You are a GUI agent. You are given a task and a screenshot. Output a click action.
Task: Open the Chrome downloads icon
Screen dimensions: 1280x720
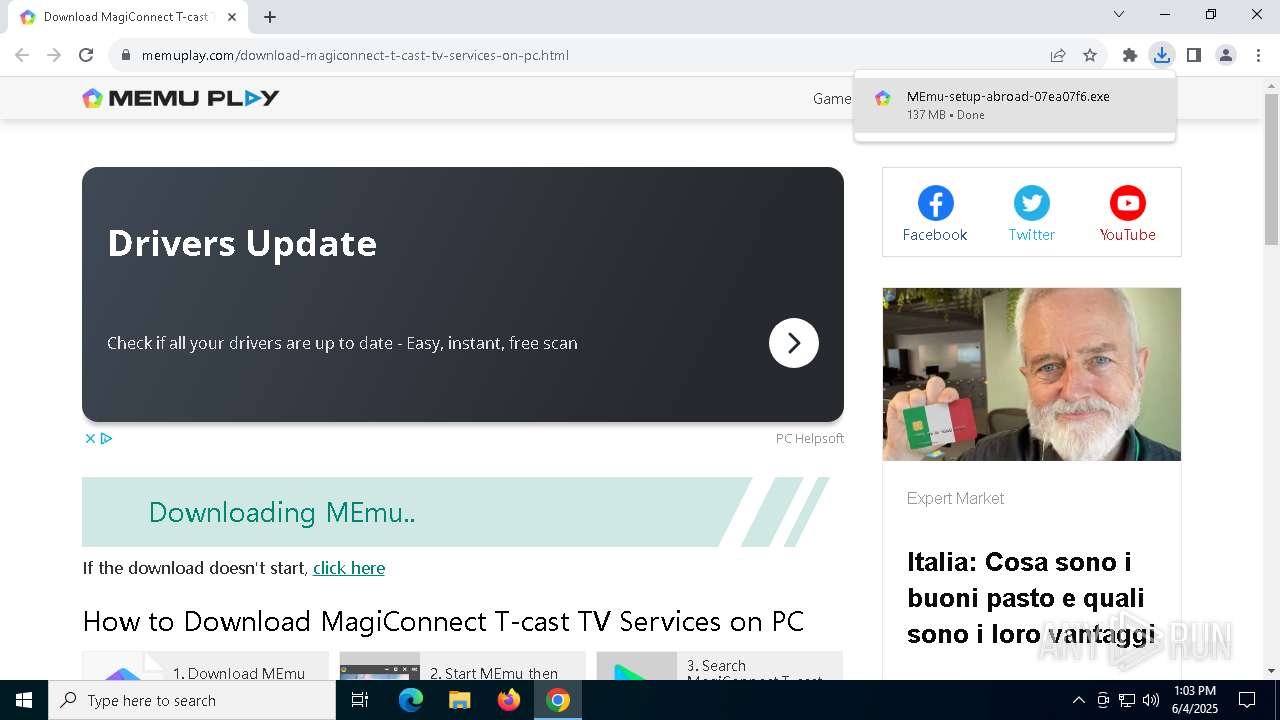point(1162,55)
